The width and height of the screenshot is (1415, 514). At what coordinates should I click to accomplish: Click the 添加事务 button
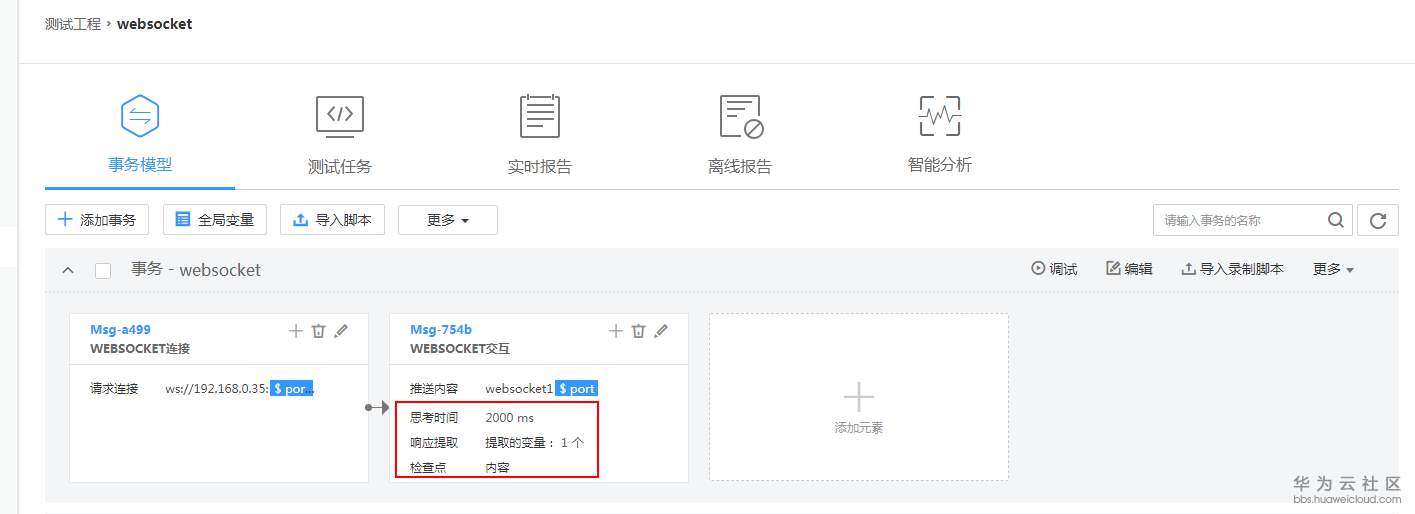97,220
